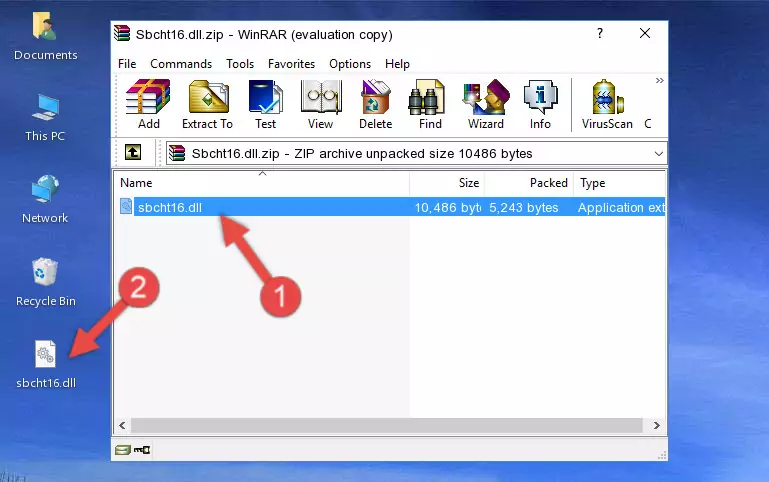Click the right scroll arrow
769x482 pixels.
(657, 425)
